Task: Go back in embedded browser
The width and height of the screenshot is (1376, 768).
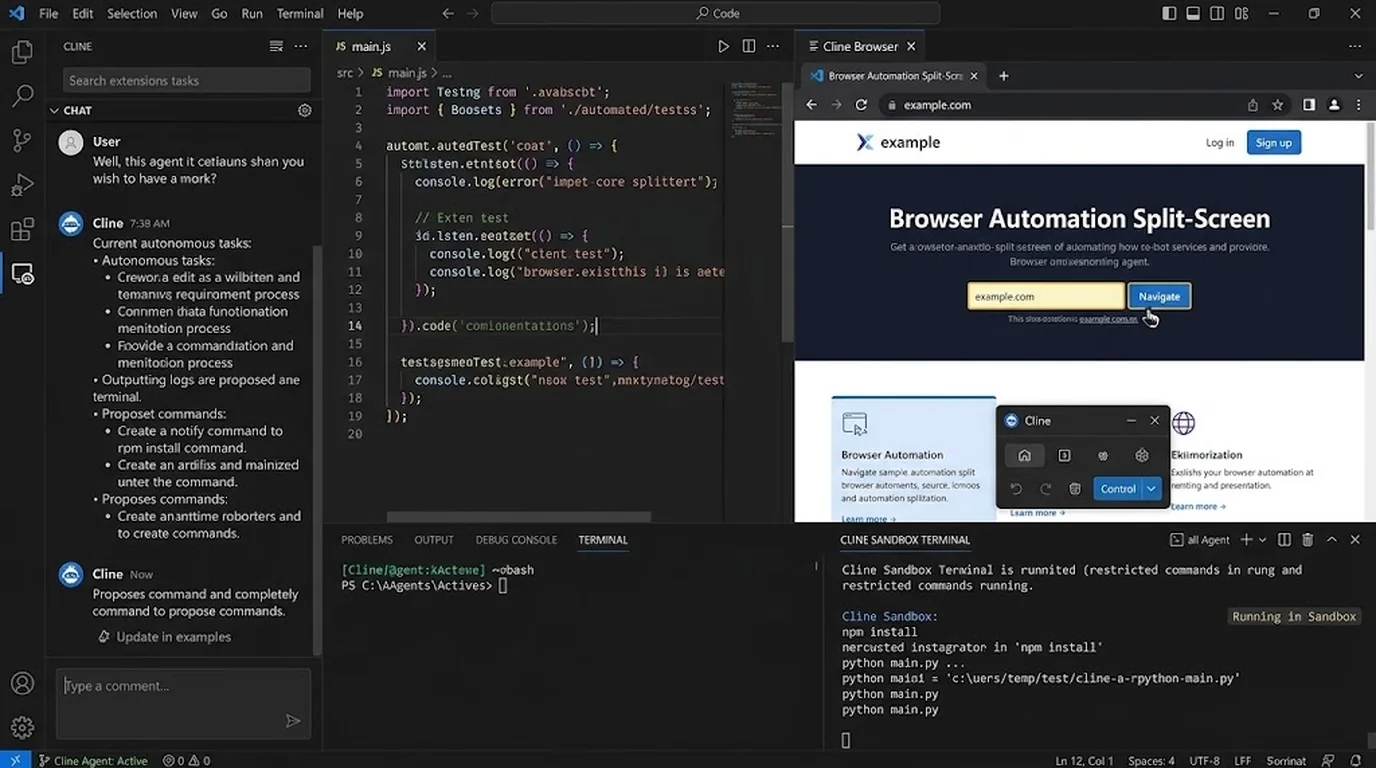Action: (x=812, y=105)
